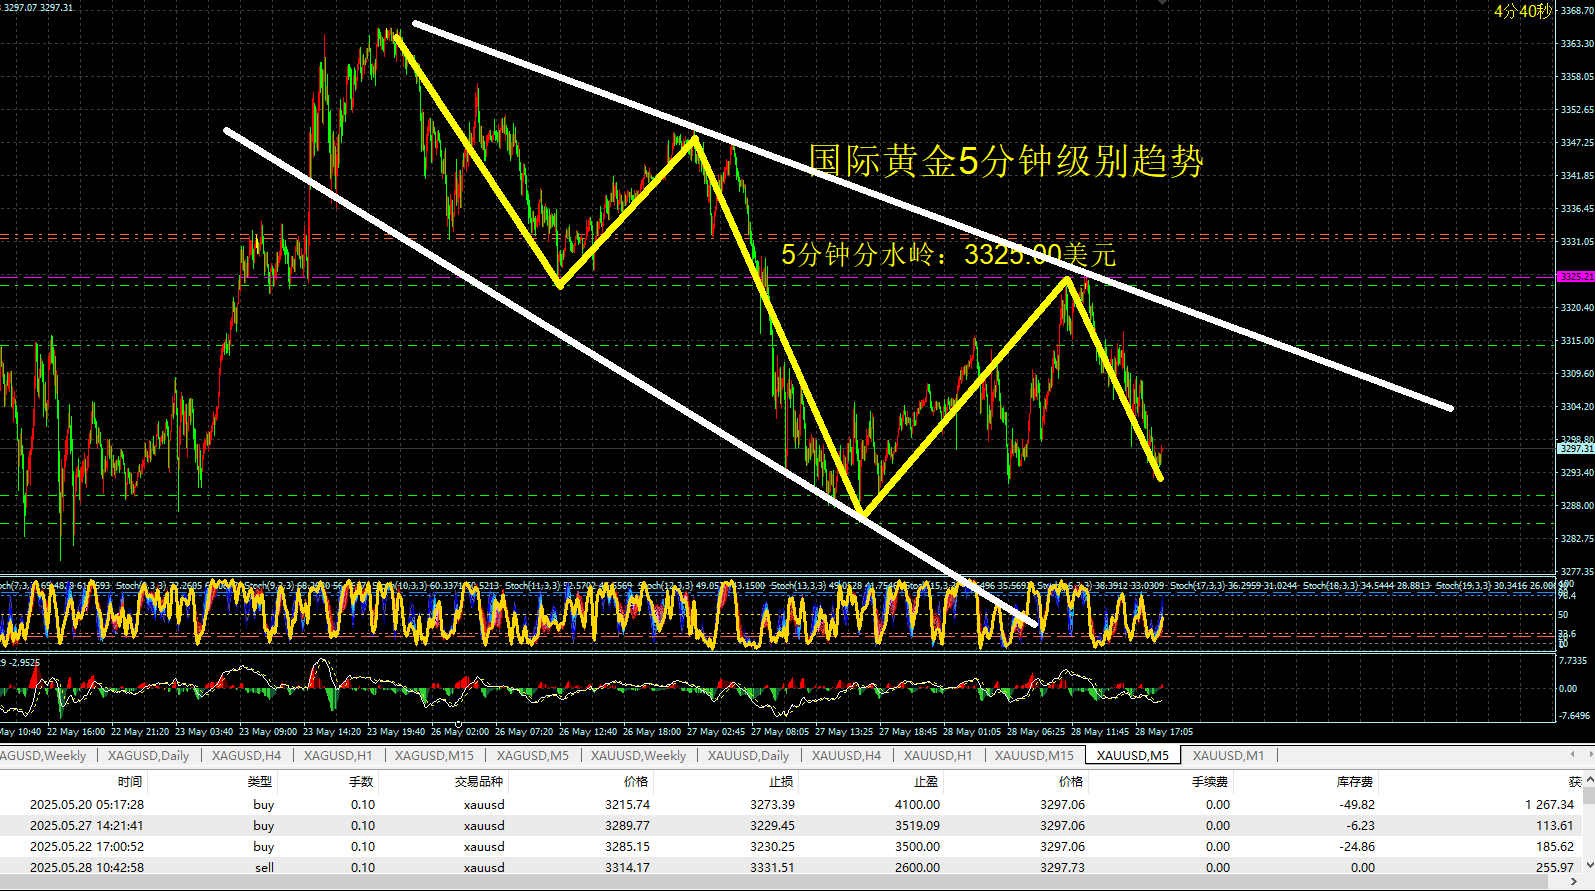Click the chart shift triangle at top edge

(x=1162, y=3)
